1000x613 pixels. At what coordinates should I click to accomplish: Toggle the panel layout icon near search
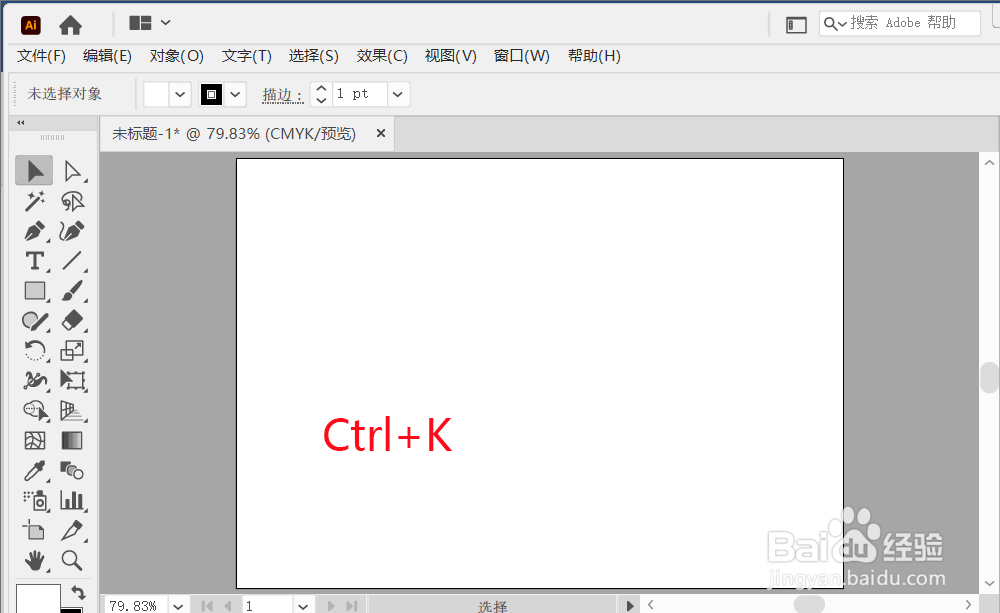click(x=796, y=25)
